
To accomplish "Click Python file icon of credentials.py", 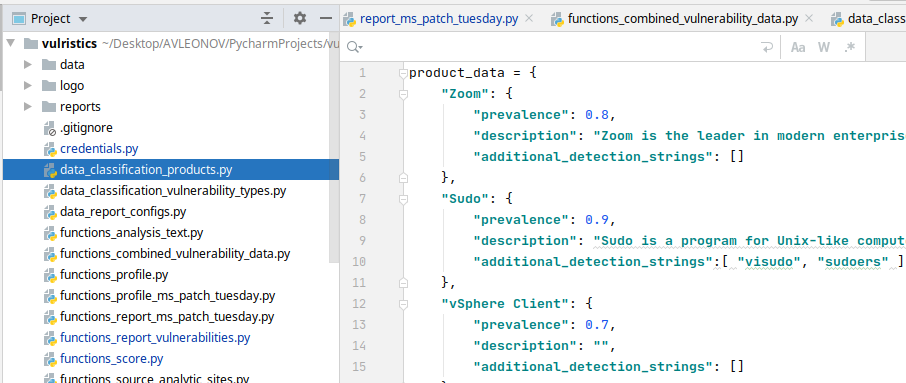I will click(50, 149).
